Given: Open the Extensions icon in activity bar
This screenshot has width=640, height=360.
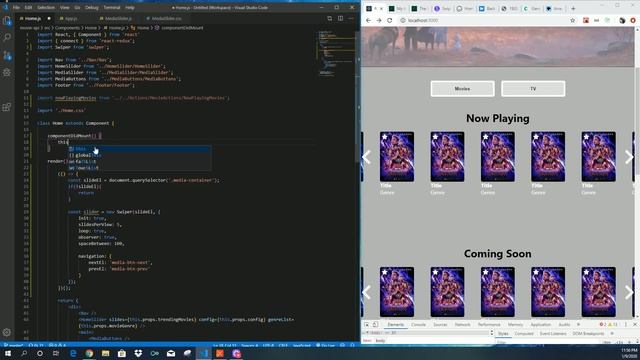Looking at the screenshot, I should pos(7,107).
